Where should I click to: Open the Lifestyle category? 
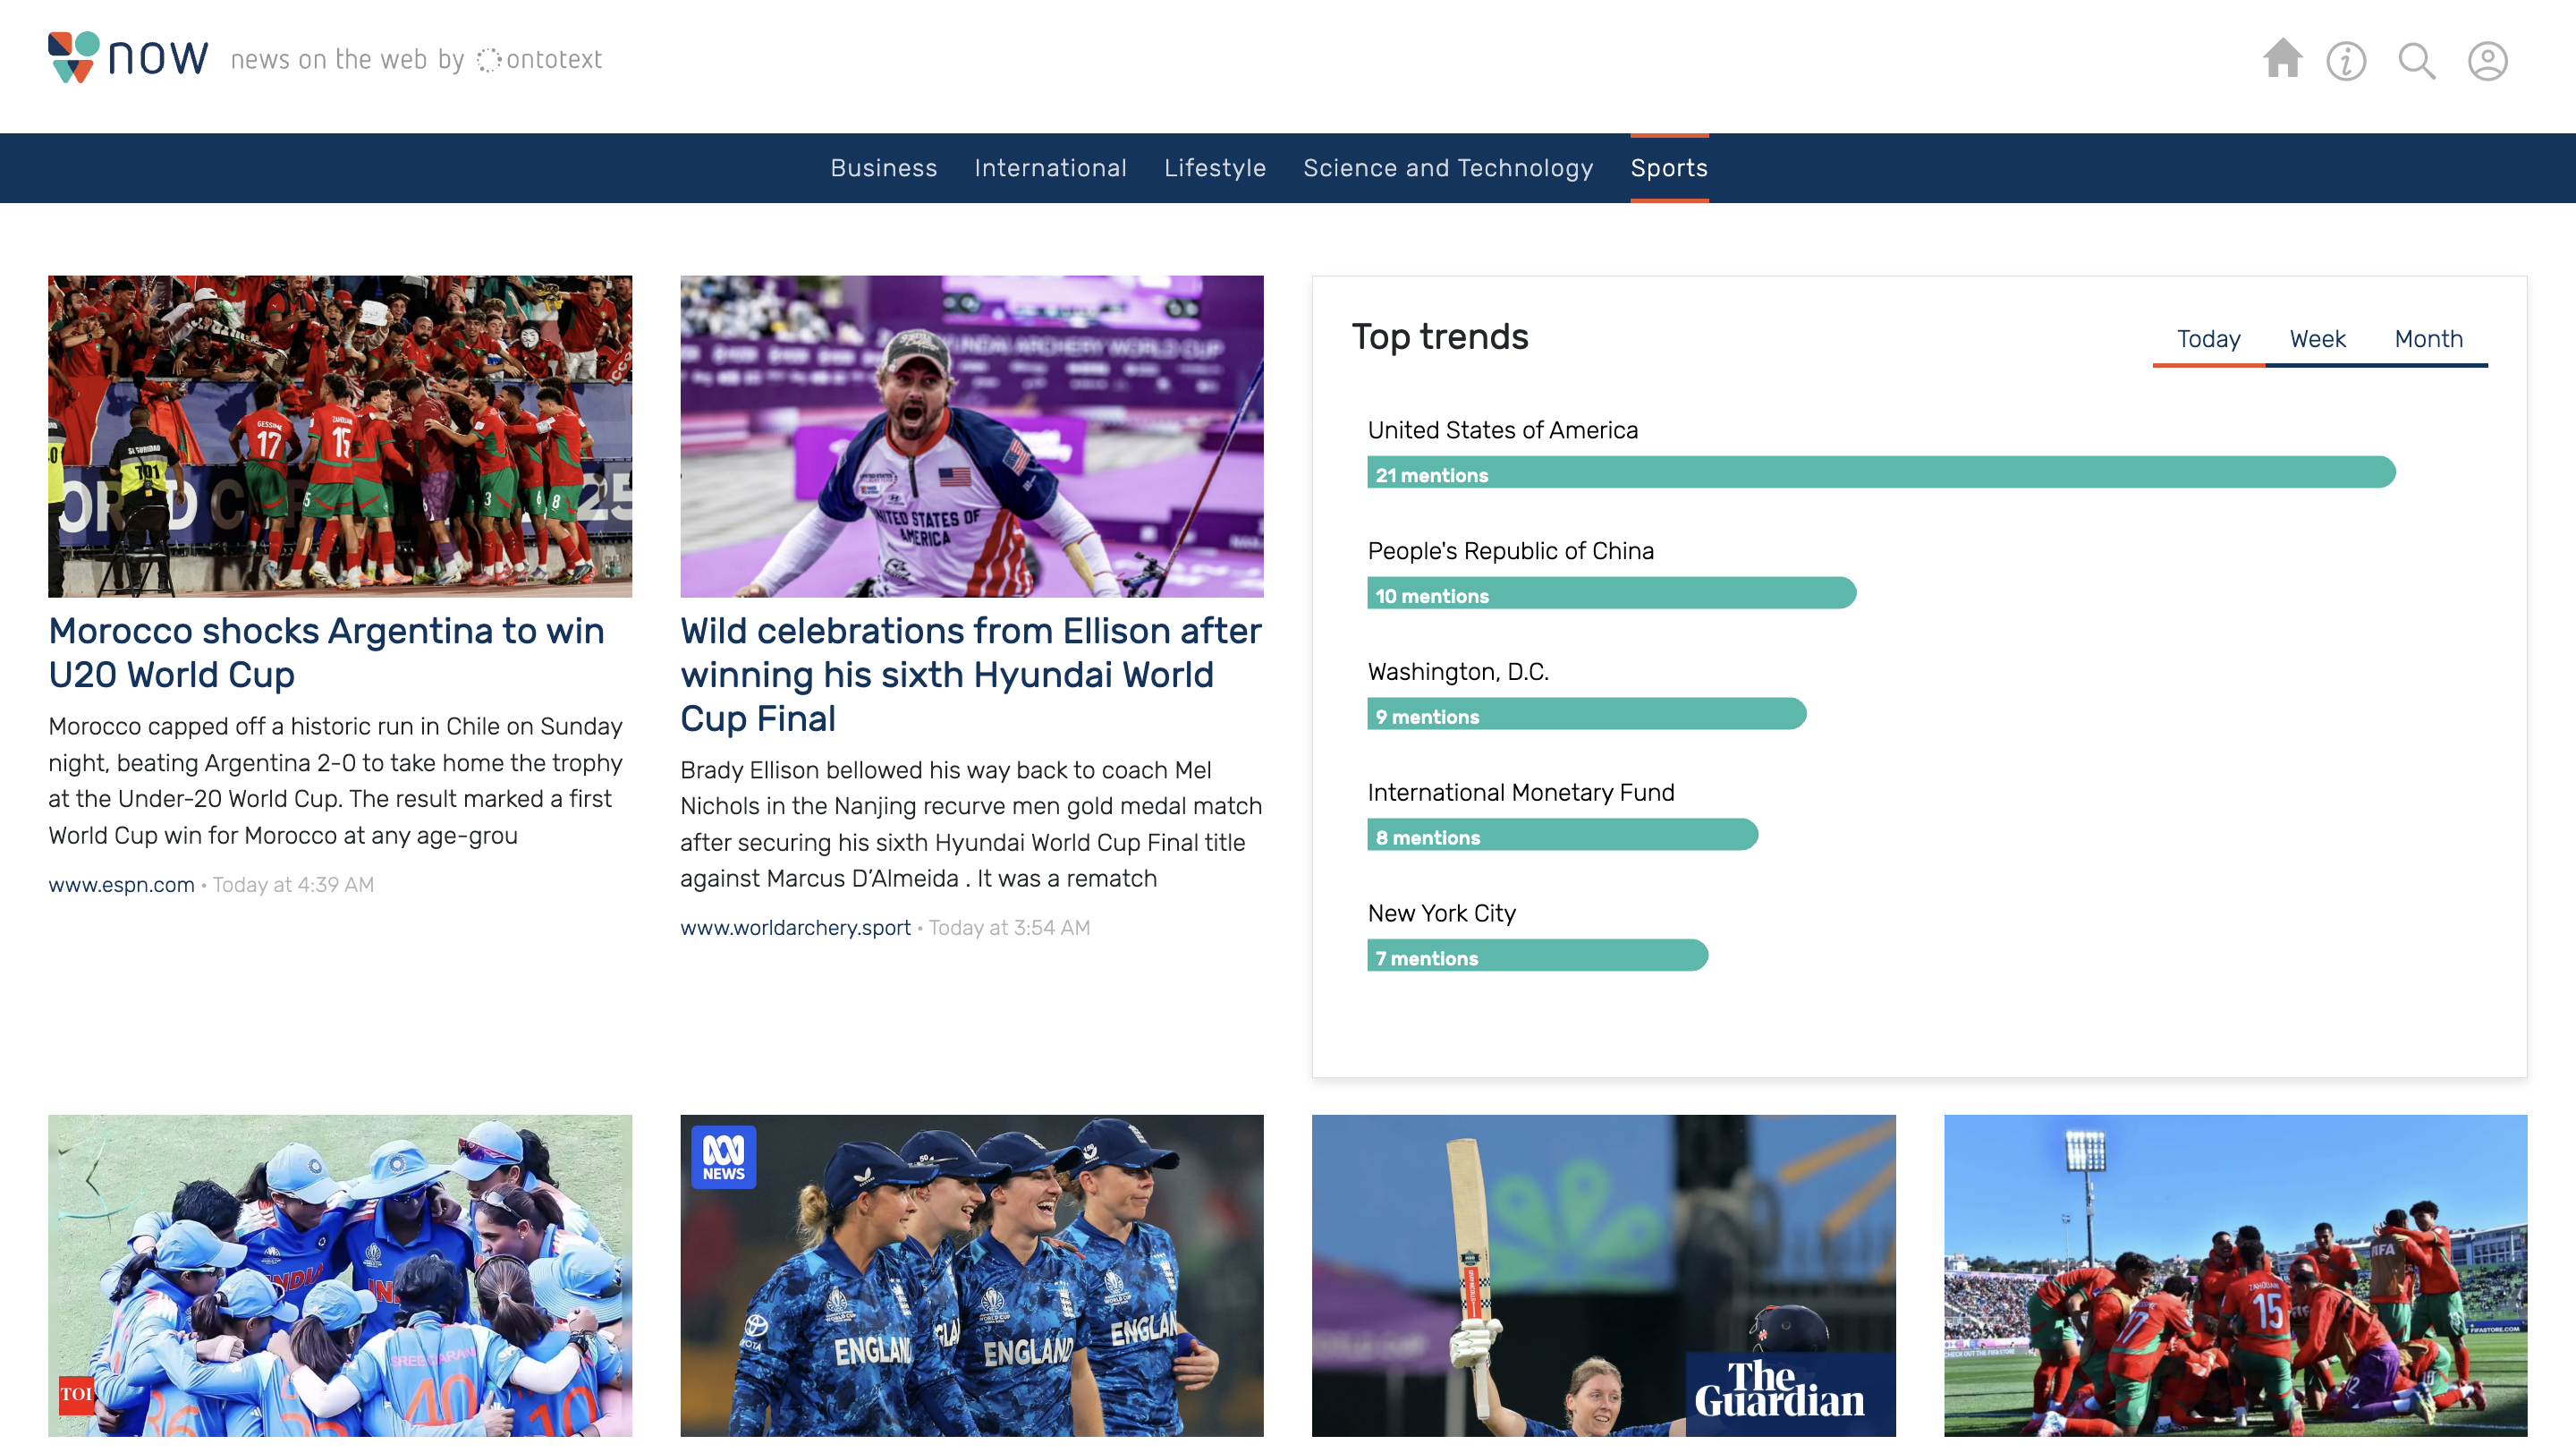click(x=1214, y=168)
